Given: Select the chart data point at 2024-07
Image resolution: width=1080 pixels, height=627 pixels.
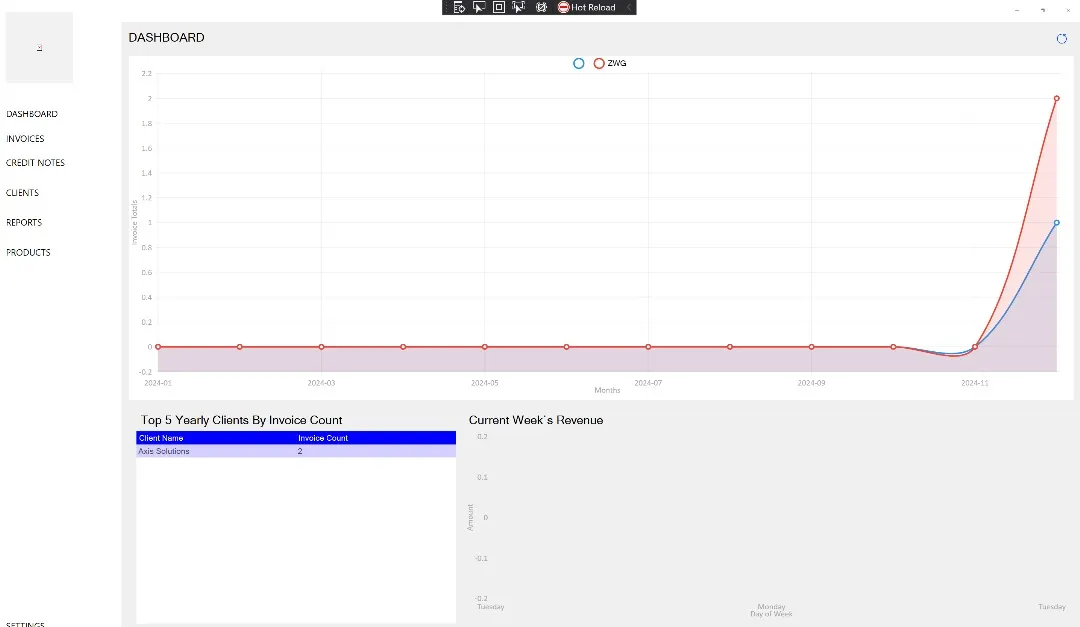Looking at the screenshot, I should pos(648,347).
